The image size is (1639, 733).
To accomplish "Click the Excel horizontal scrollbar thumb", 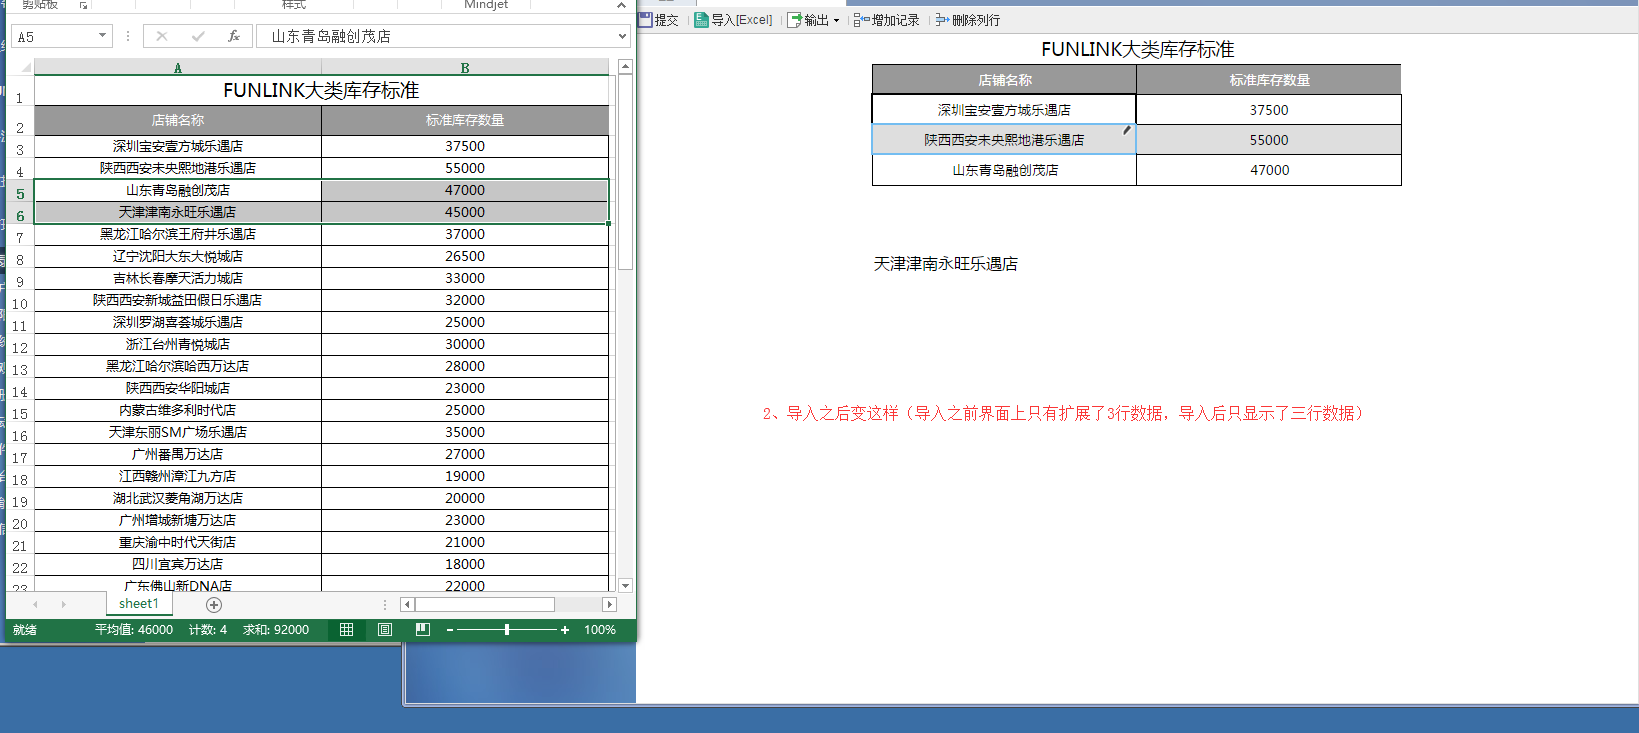I will tap(485, 604).
